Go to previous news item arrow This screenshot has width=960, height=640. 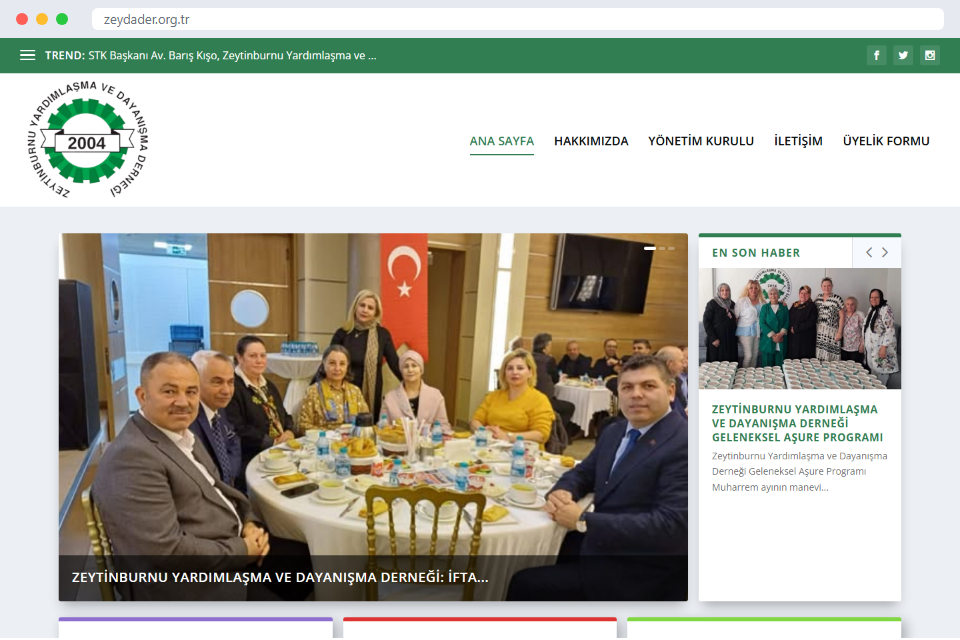click(x=869, y=252)
